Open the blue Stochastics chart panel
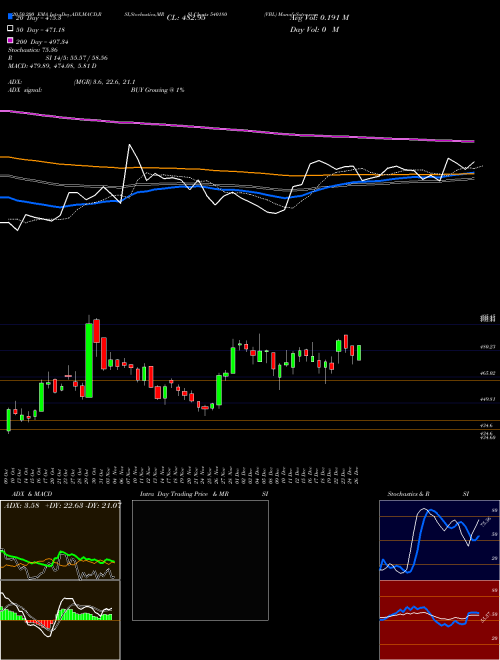This screenshot has height=660, width=500. point(439,540)
